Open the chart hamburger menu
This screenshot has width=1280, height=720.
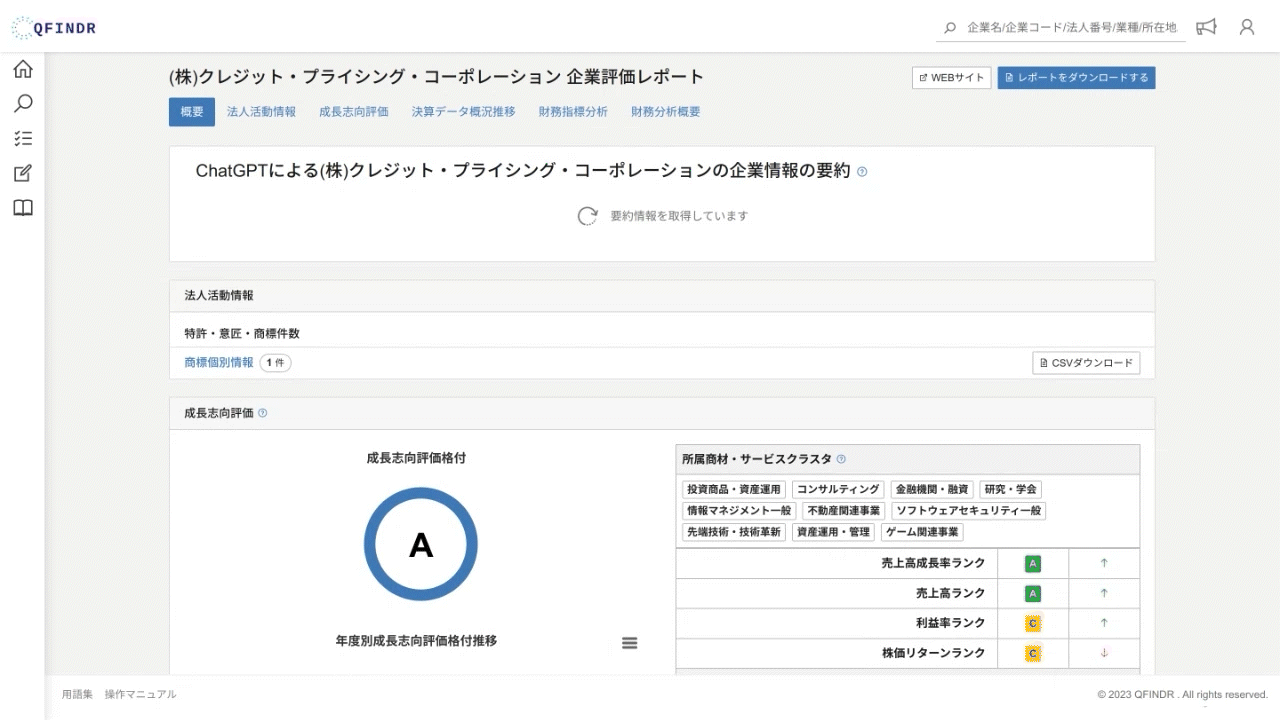[x=630, y=643]
